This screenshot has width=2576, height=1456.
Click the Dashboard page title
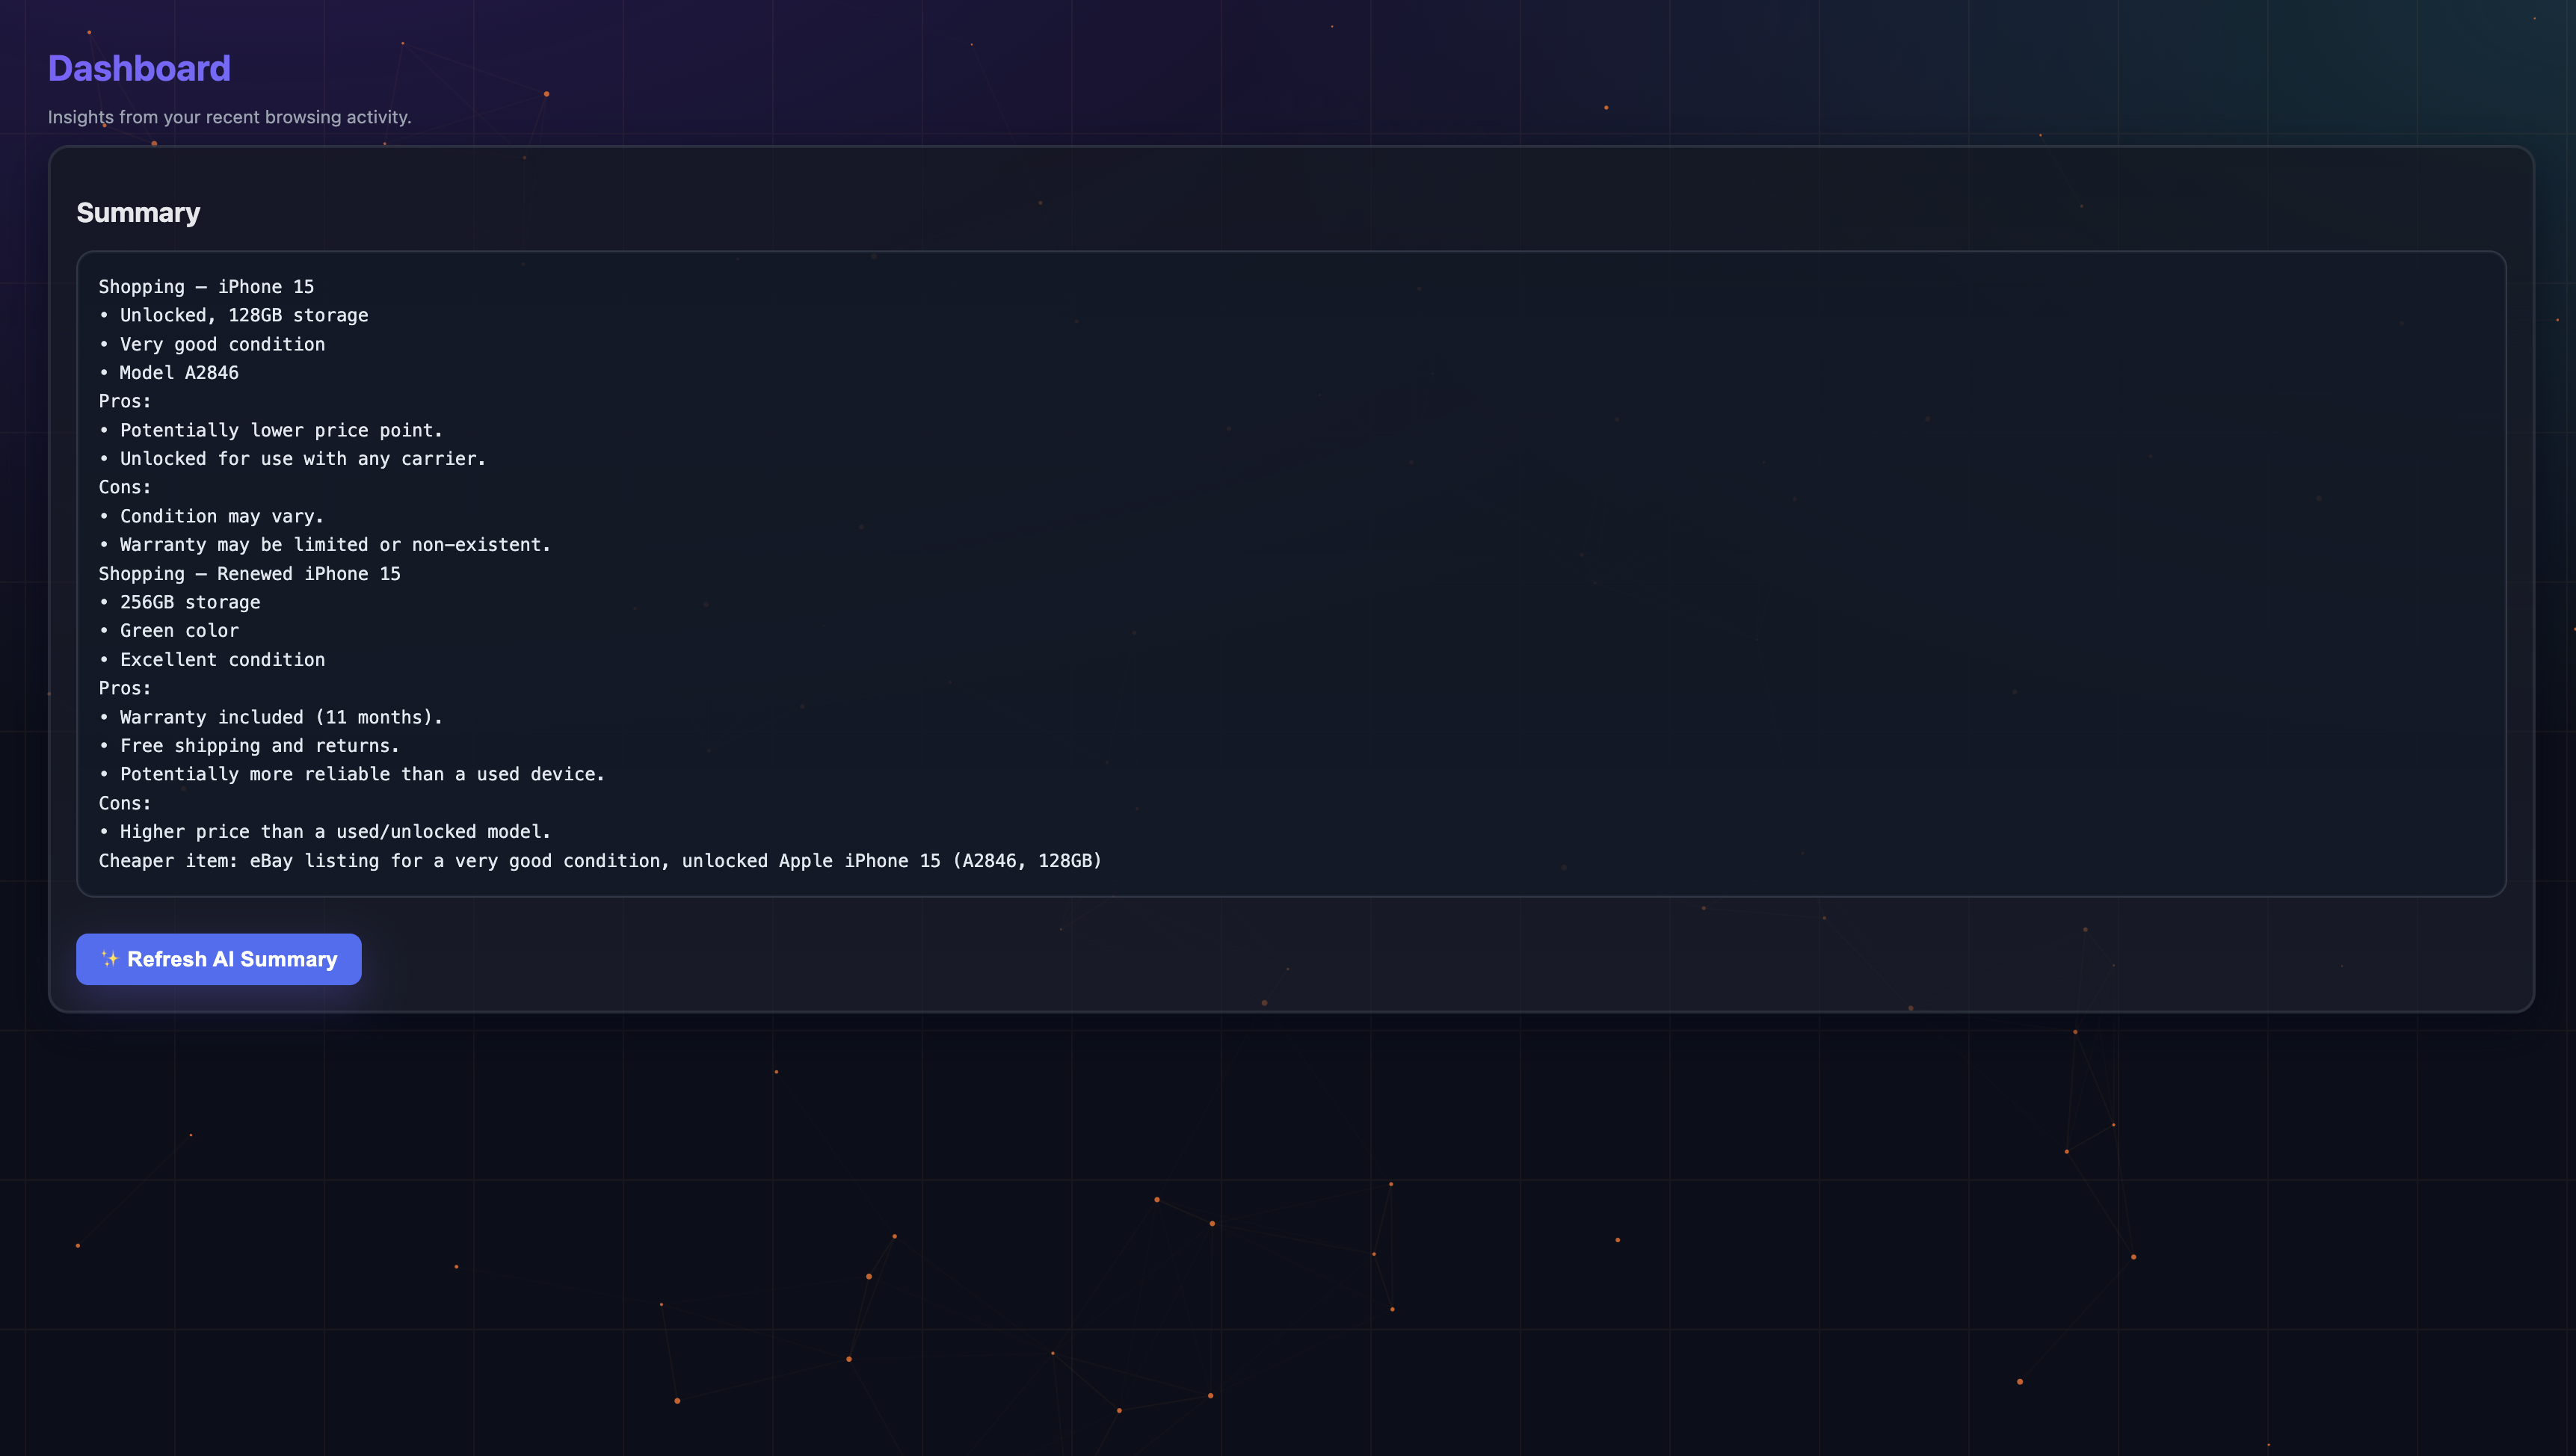[x=139, y=68]
